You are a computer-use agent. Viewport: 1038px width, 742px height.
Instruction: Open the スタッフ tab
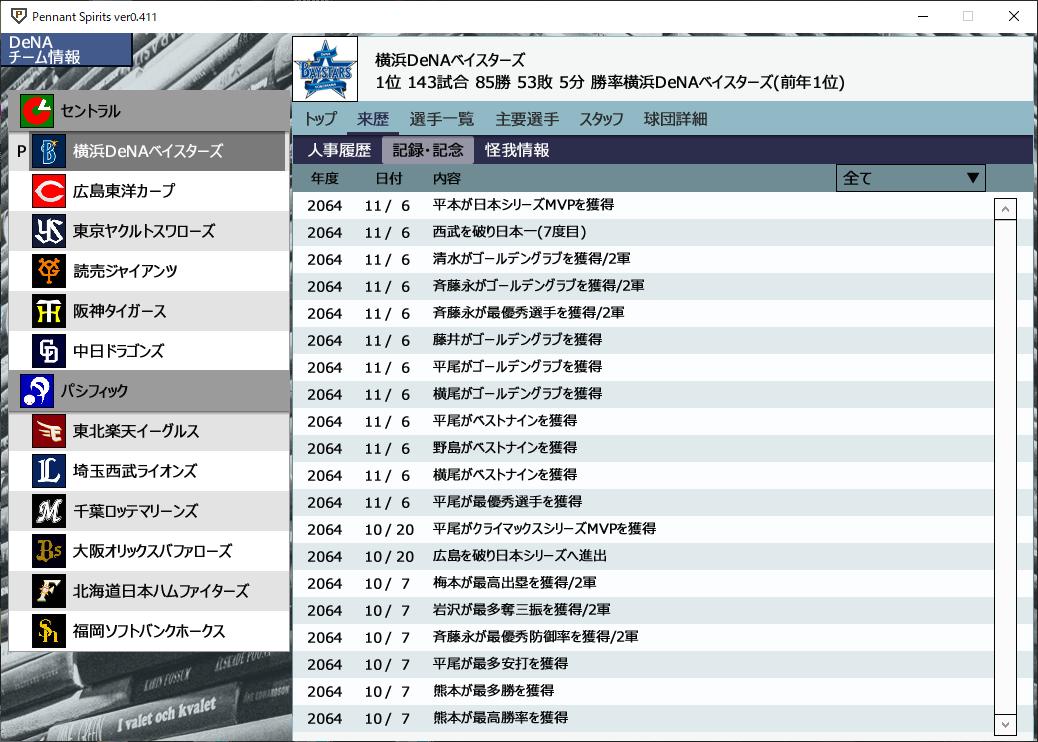pos(601,119)
